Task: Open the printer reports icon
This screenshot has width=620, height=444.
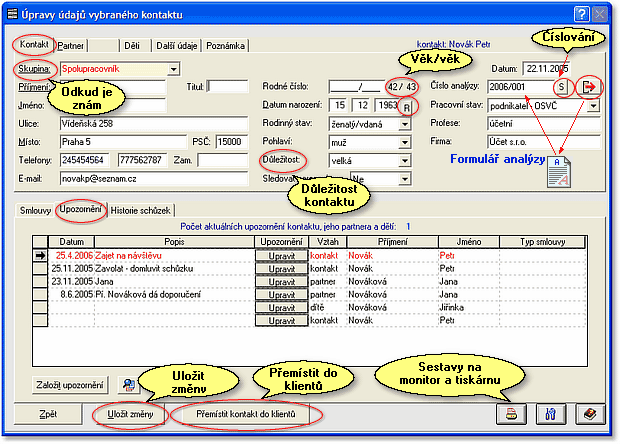Action: point(511,413)
